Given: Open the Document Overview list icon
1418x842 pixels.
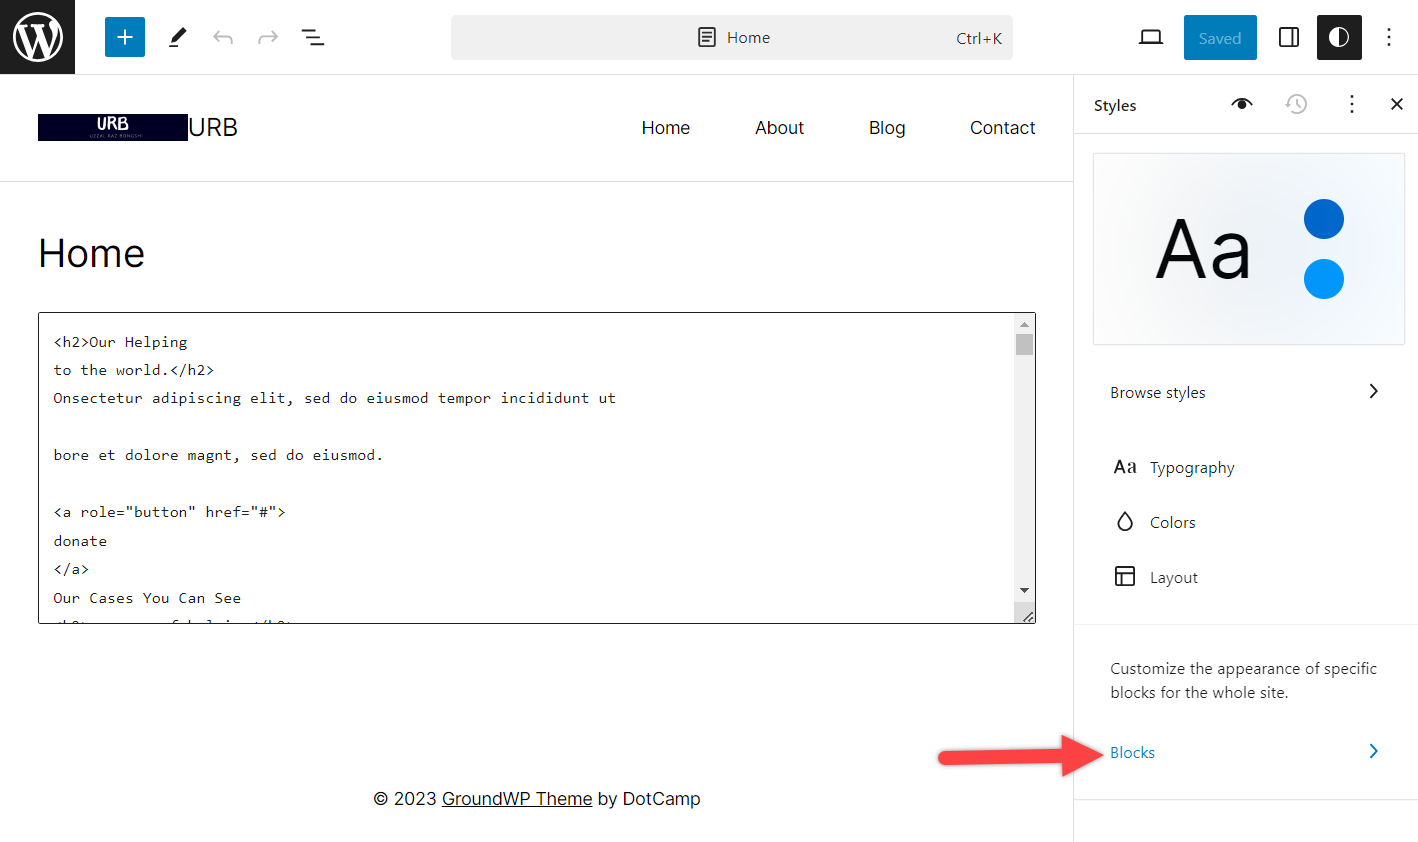Looking at the screenshot, I should [313, 37].
